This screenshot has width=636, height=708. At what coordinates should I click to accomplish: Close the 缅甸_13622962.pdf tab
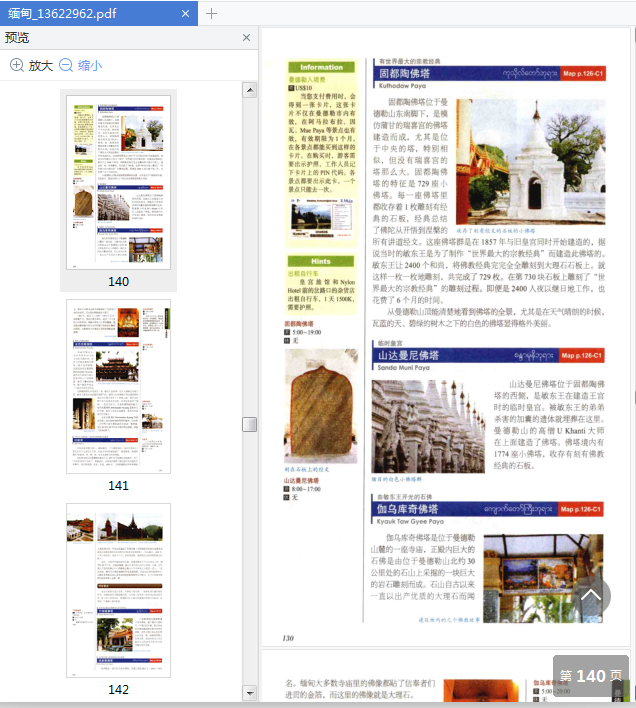coord(185,14)
